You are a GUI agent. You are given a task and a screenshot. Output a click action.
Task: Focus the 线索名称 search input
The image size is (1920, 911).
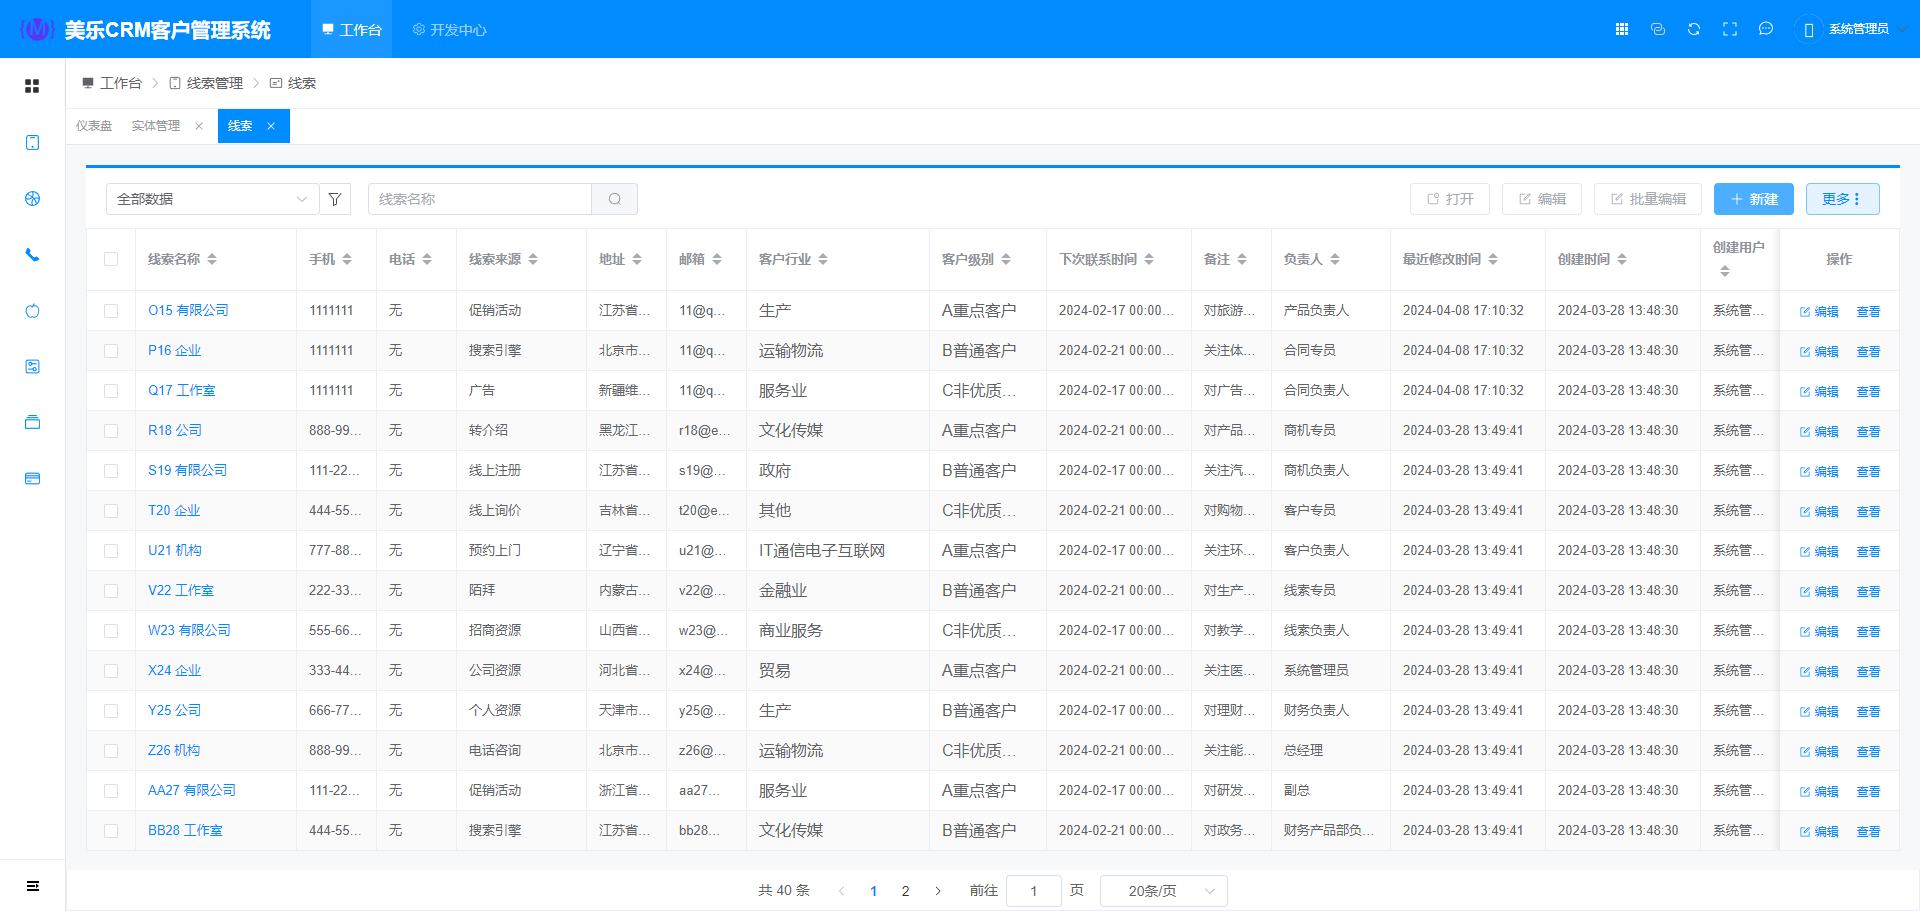pos(480,199)
